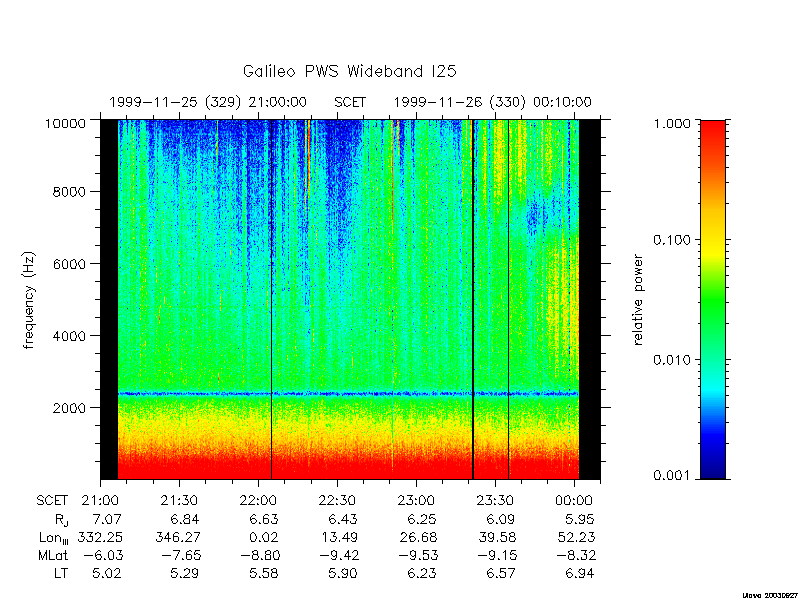The width and height of the screenshot is (800, 600).
Task: Click the LT row label
Action: coord(60,573)
